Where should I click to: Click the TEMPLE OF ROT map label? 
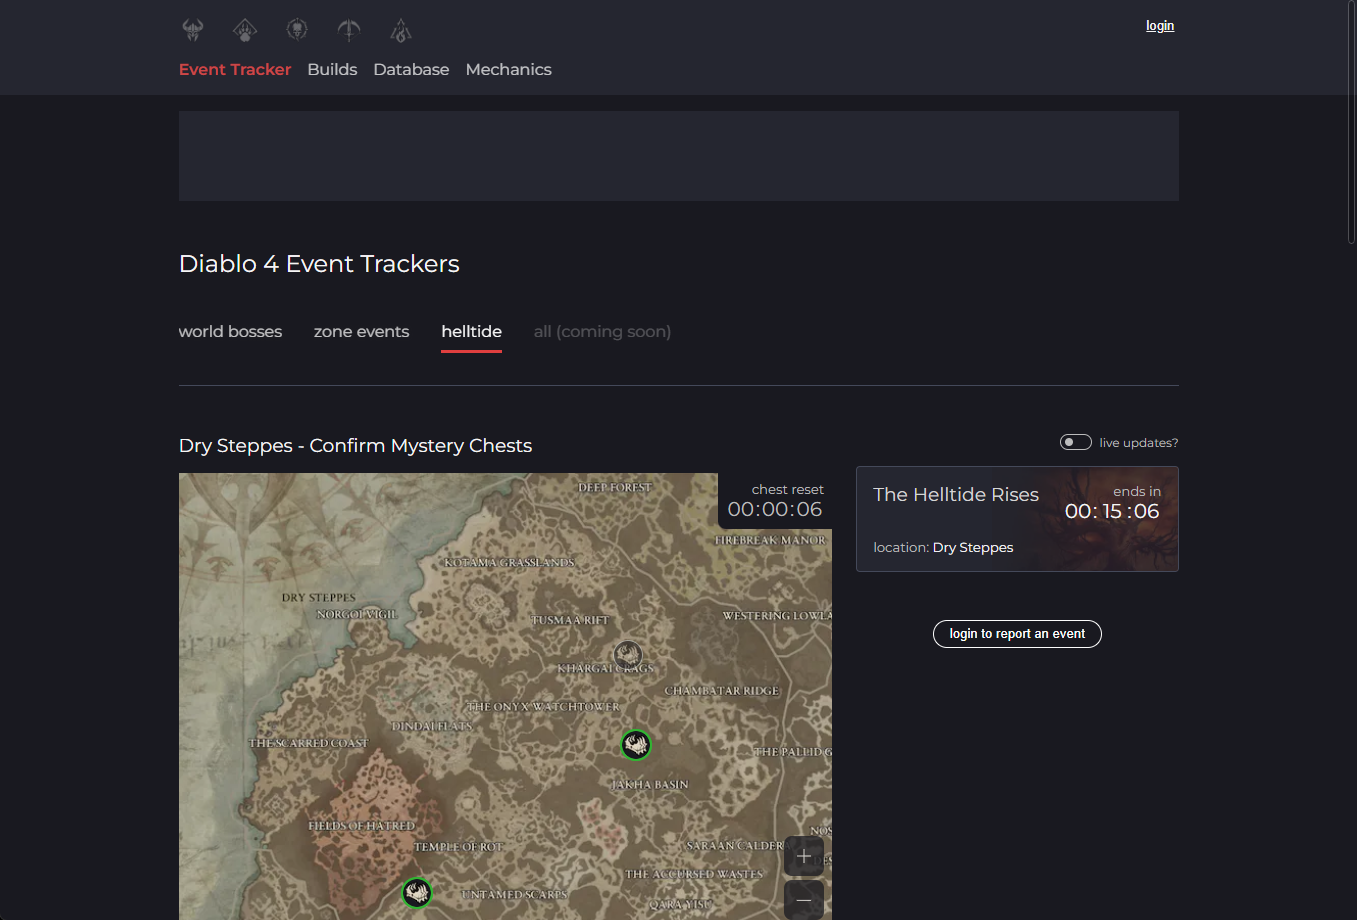click(x=459, y=847)
